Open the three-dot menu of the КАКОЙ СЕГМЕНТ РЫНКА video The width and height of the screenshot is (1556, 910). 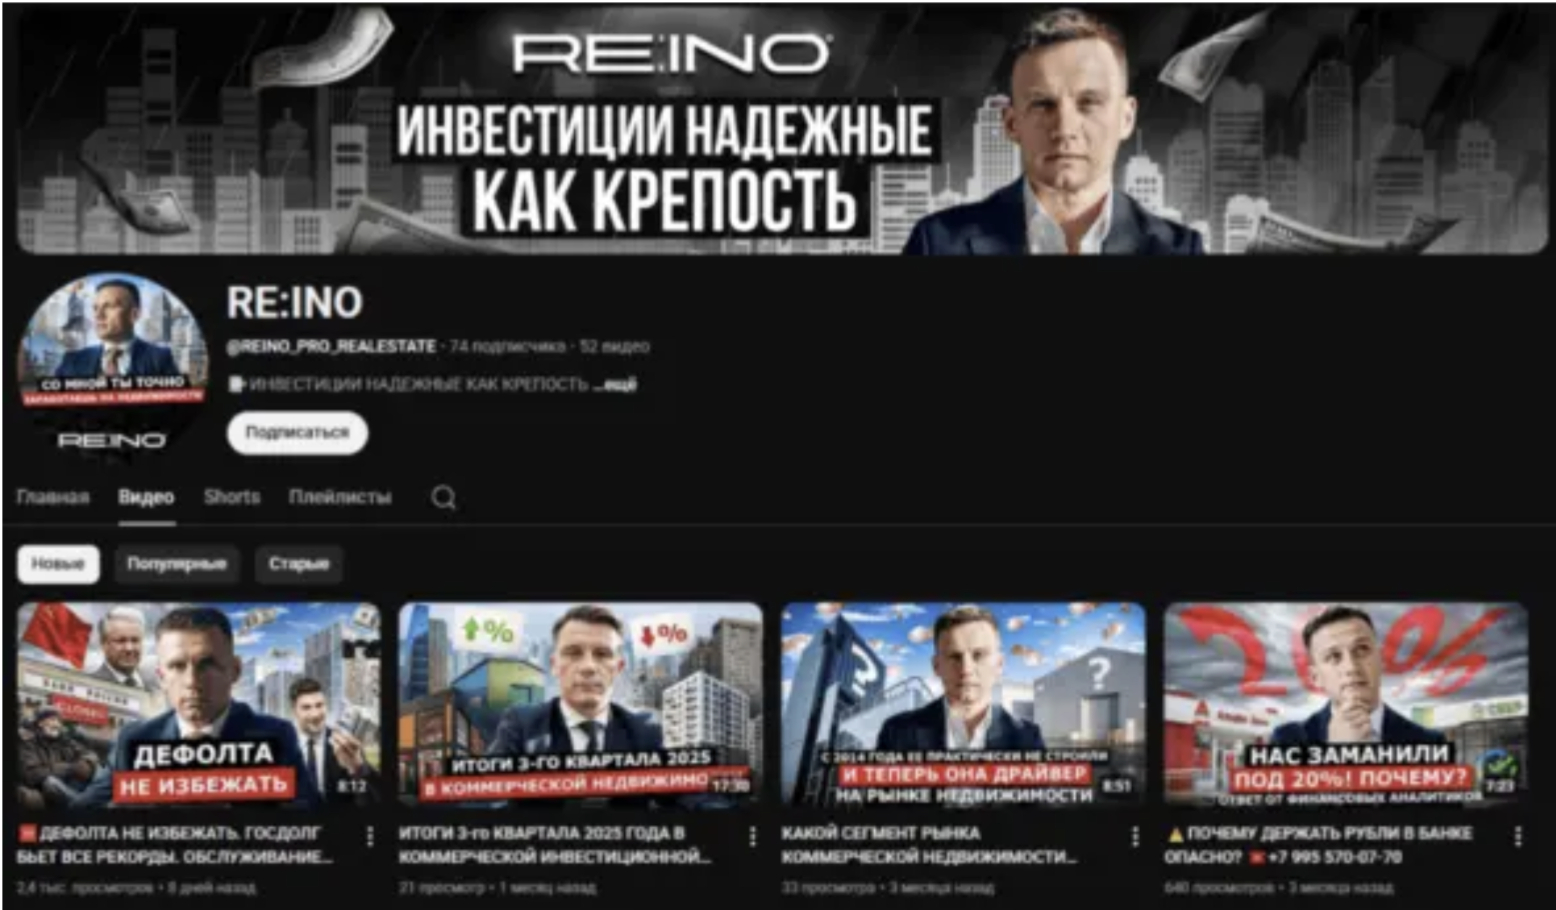[x=1135, y=836]
